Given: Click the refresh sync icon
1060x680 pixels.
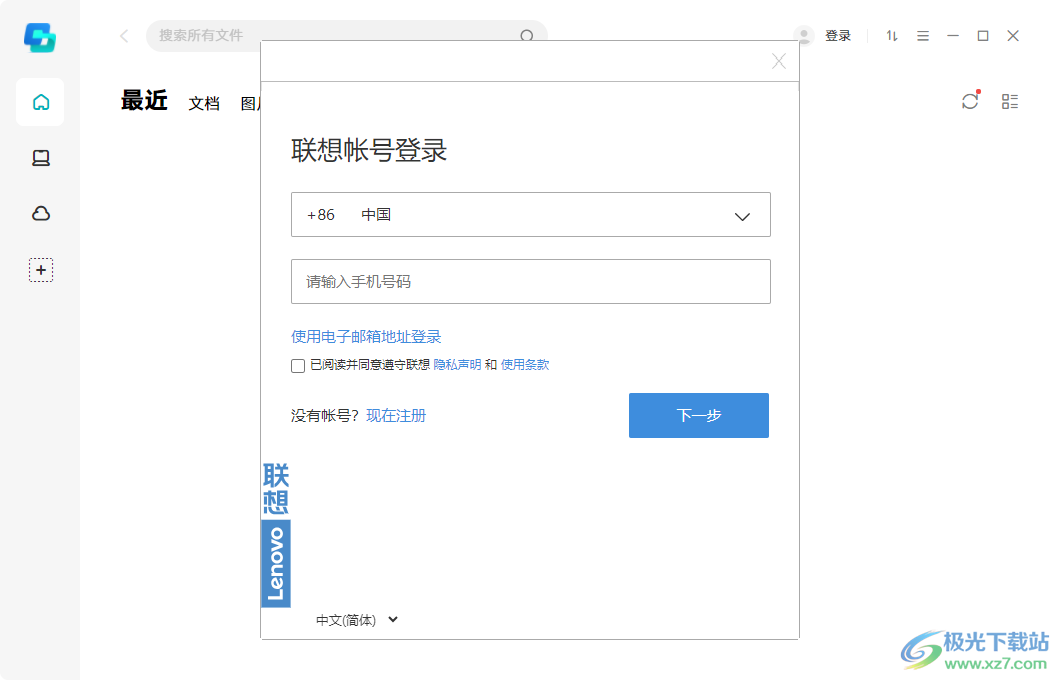Looking at the screenshot, I should tap(971, 101).
